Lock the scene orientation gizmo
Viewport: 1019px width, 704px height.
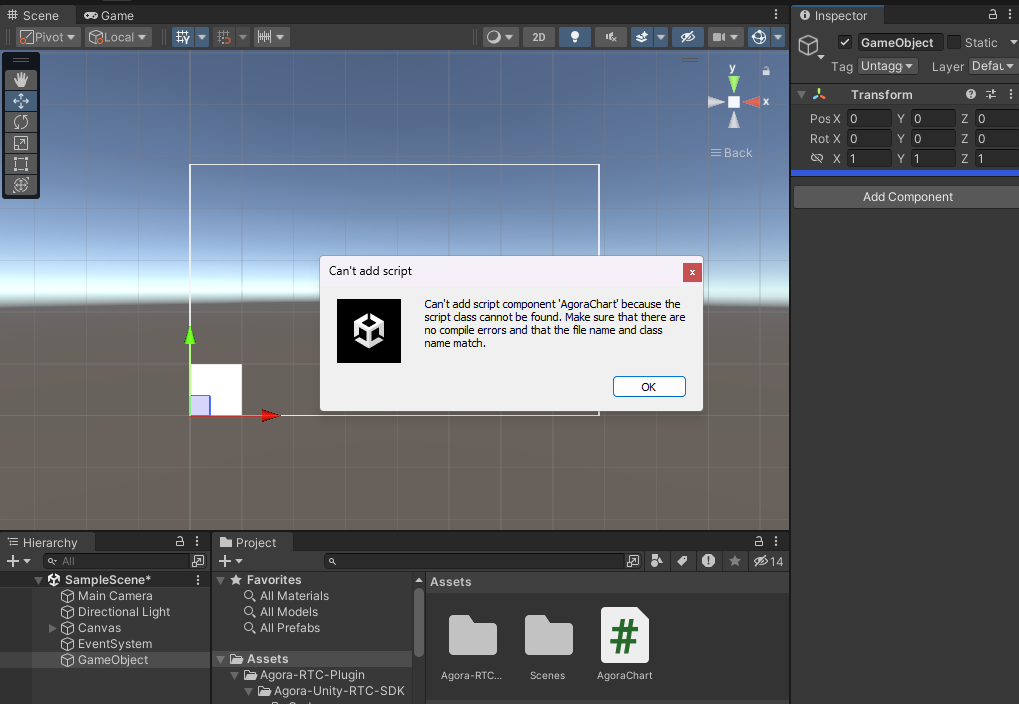pyautogui.click(x=766, y=71)
